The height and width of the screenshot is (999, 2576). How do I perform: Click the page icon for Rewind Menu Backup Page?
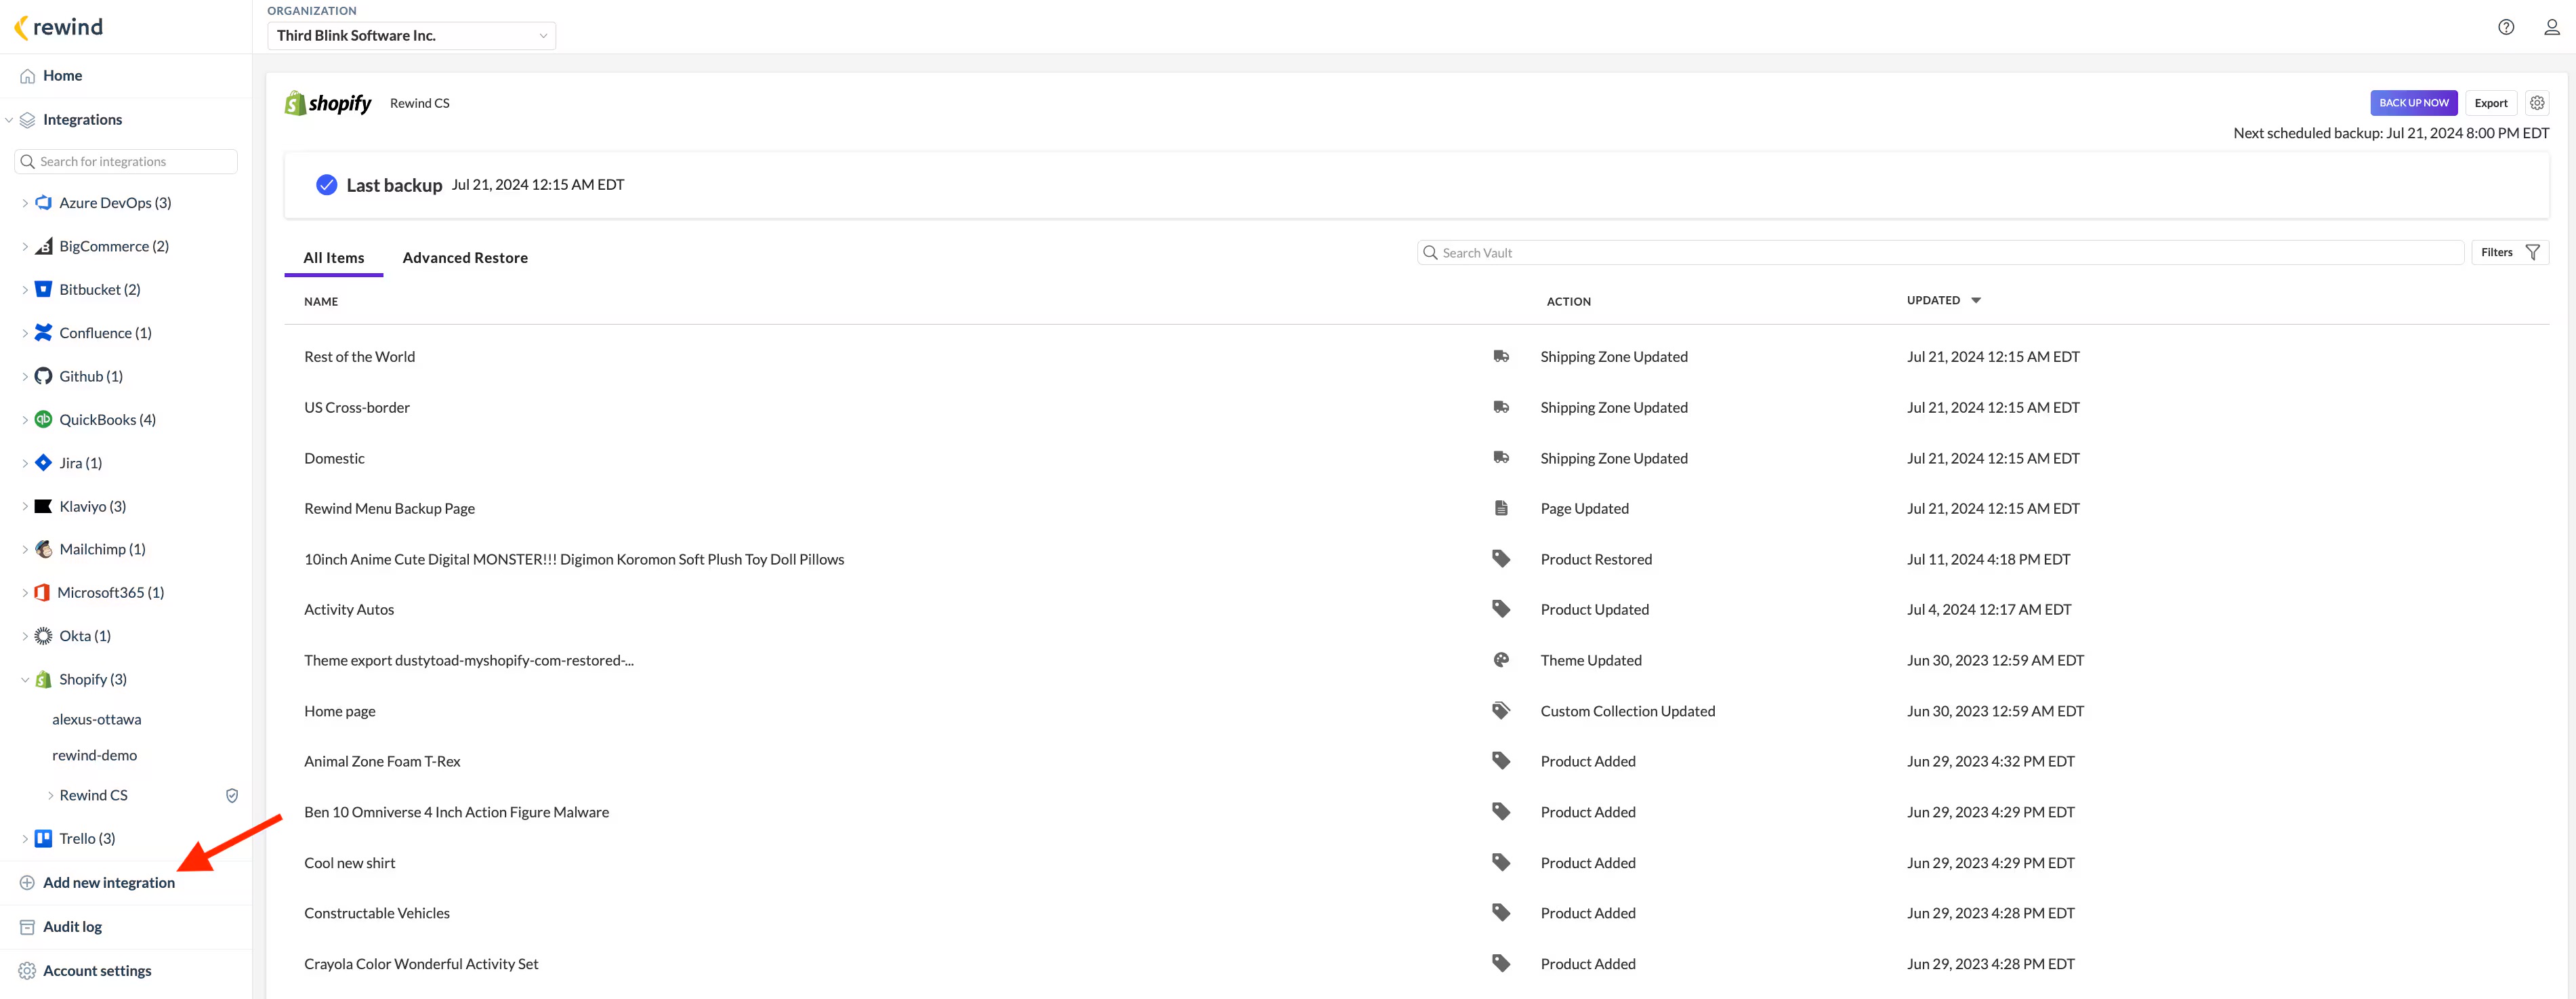pos(1501,508)
